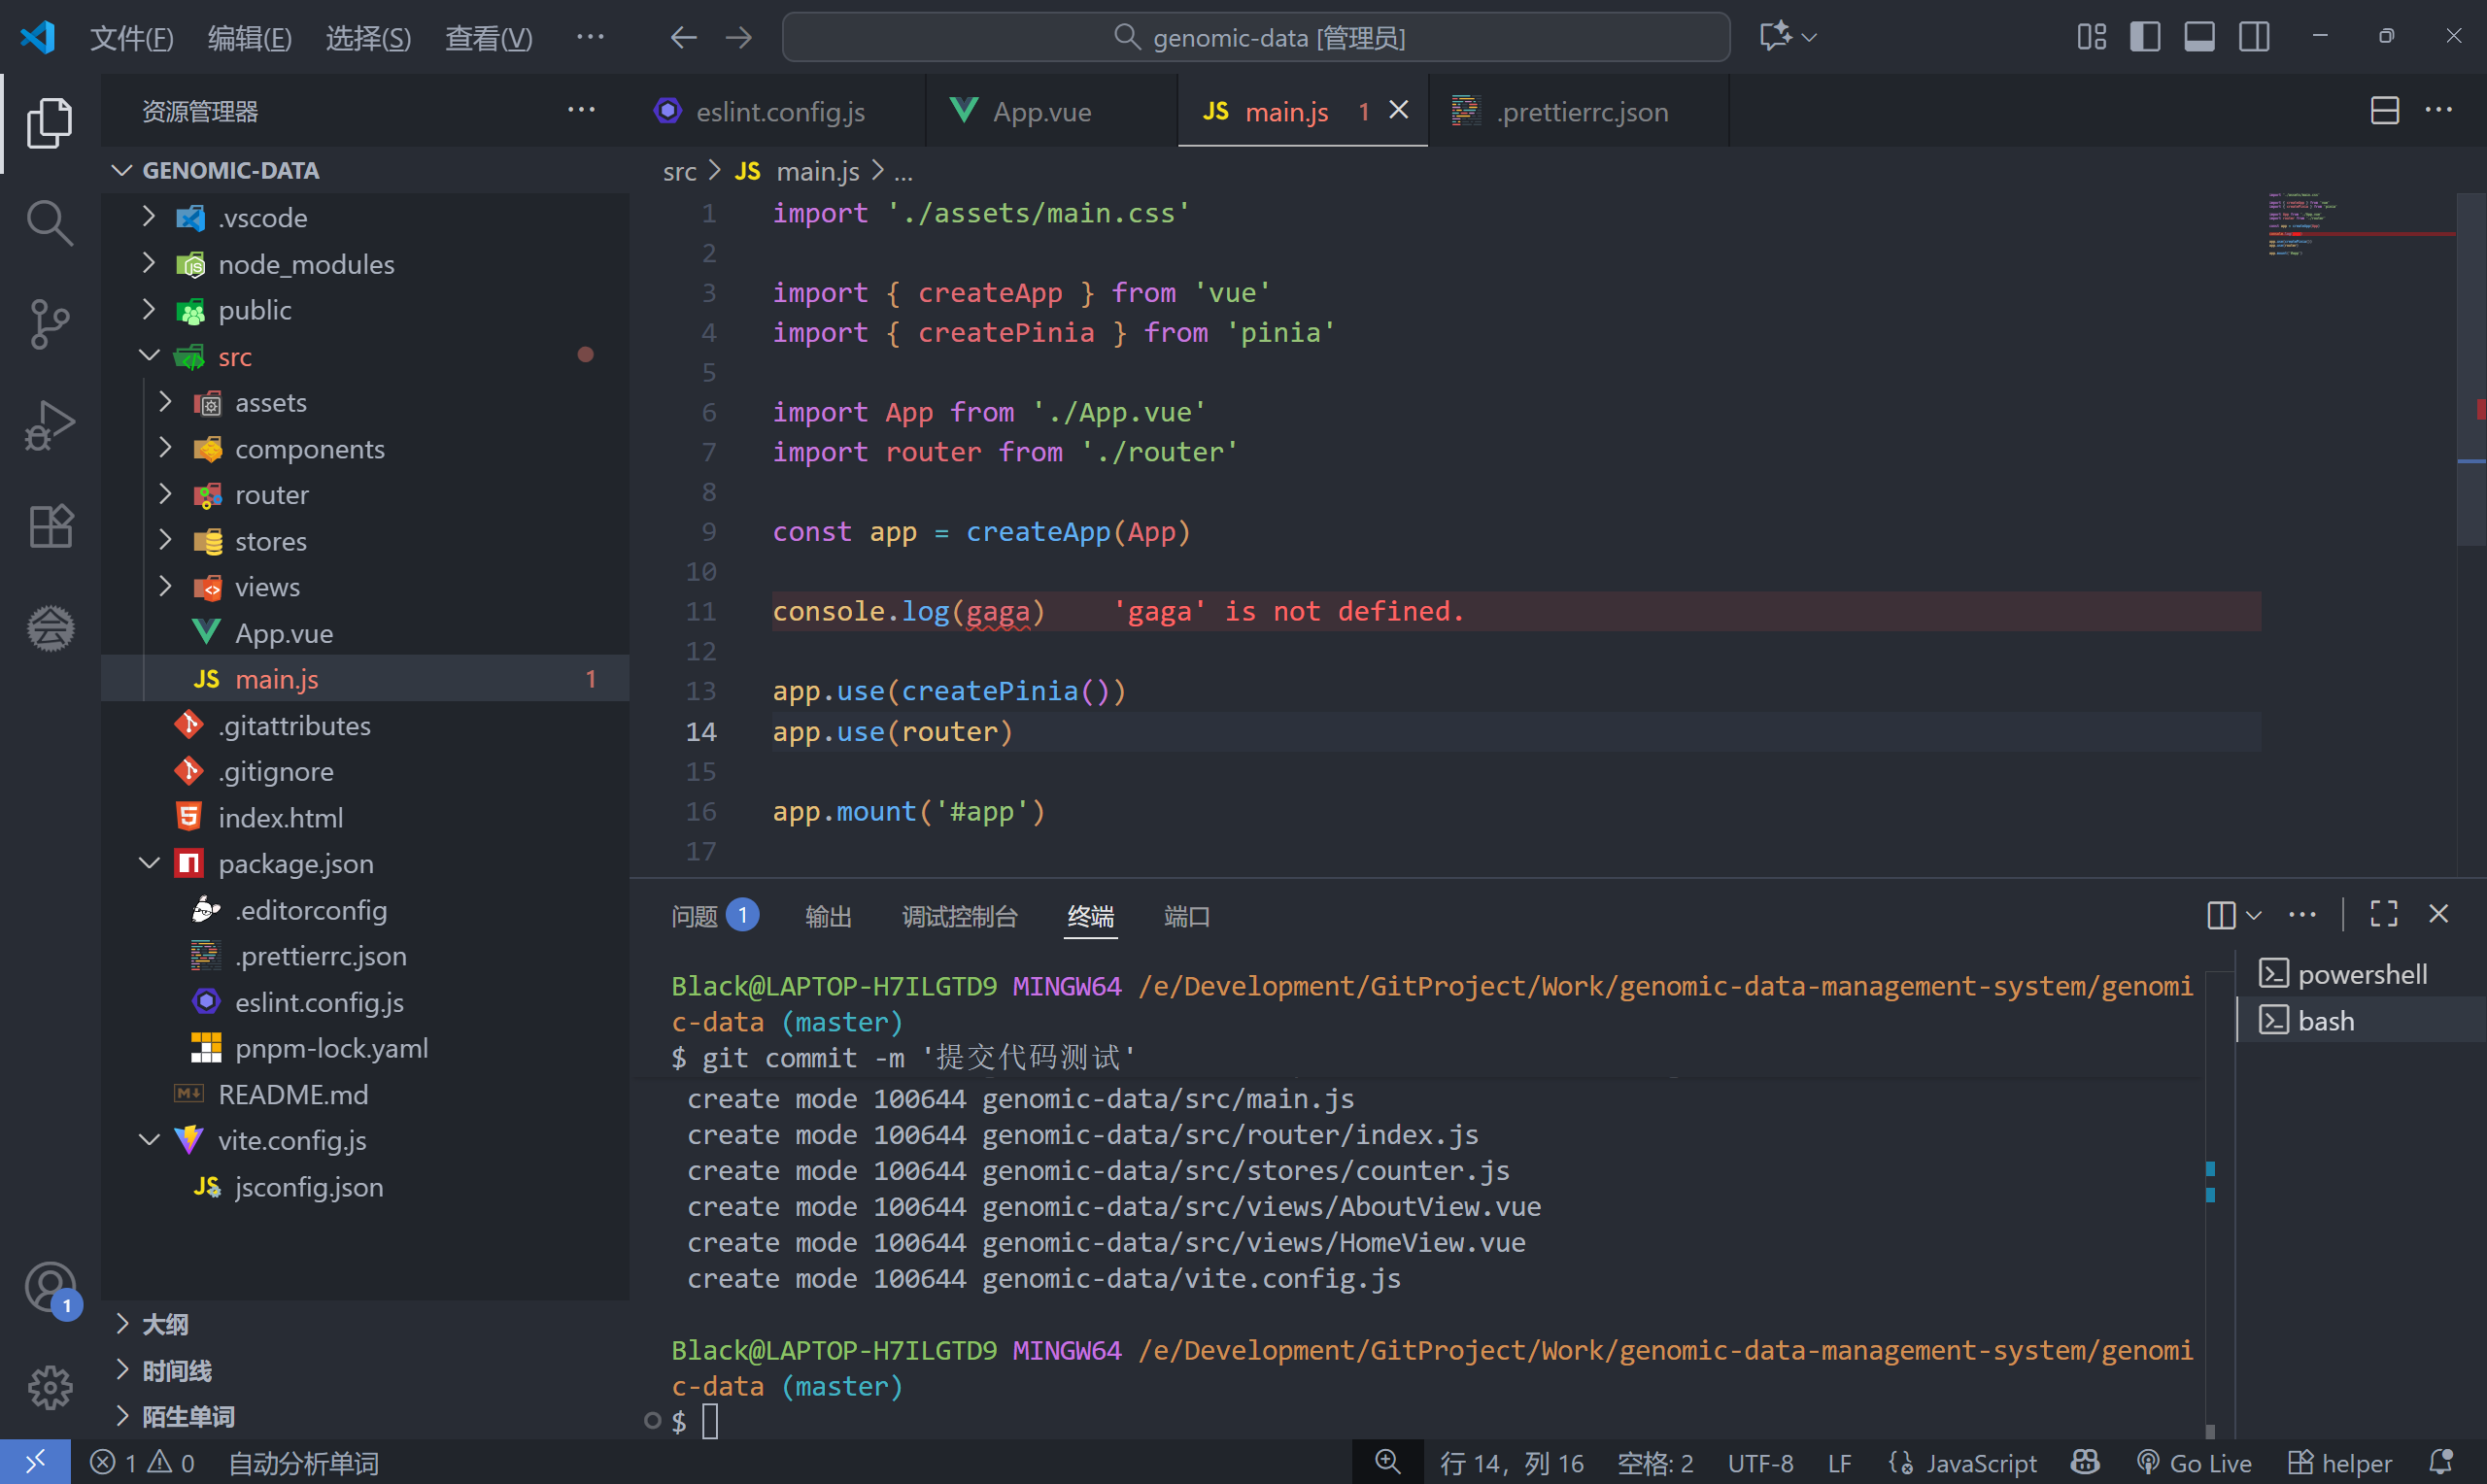Open the Accounts icon in activity bar
The image size is (2487, 1484).
[x=49, y=1287]
